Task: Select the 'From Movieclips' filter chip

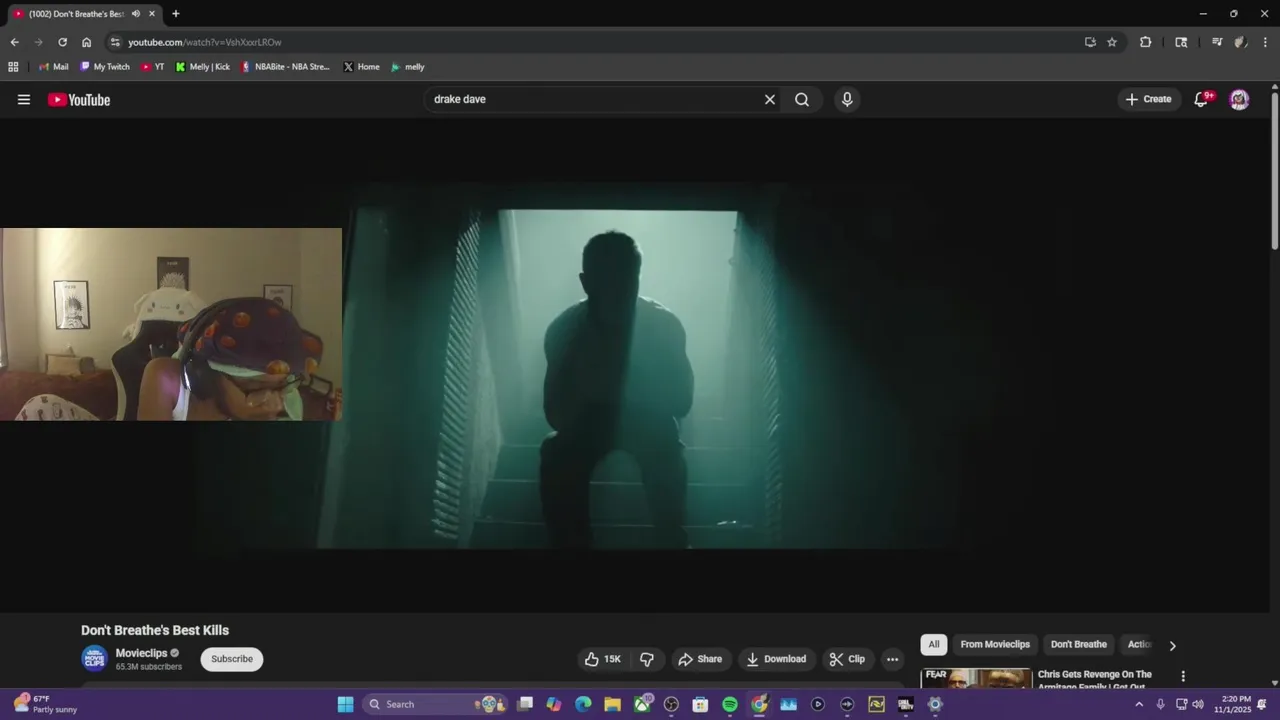Action: (x=995, y=645)
